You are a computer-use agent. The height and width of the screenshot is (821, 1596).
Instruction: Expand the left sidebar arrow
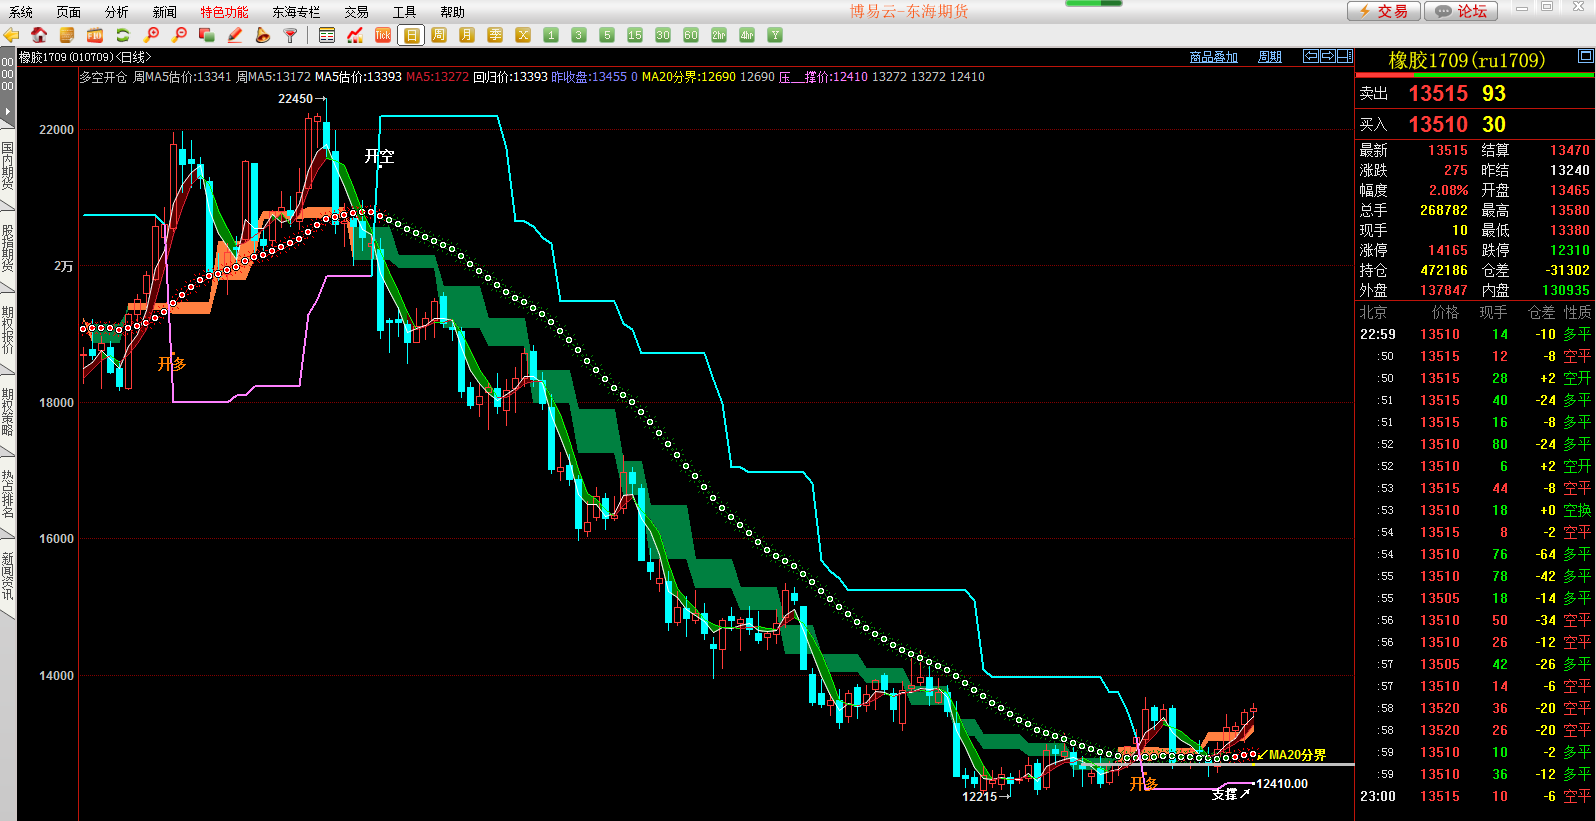point(7,111)
